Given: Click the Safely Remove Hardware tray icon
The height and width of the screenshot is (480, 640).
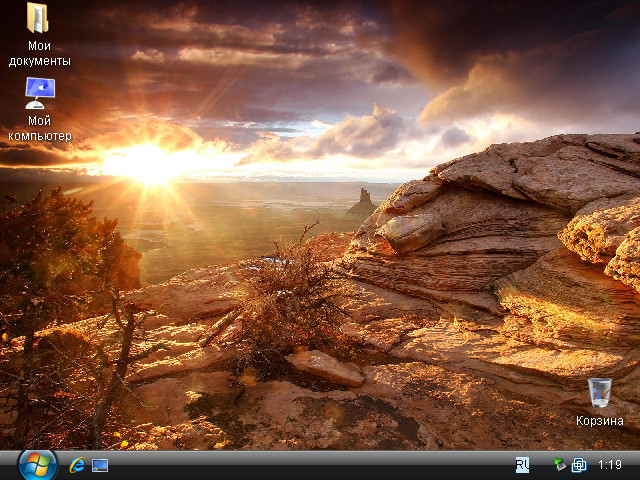Looking at the screenshot, I should [x=560, y=465].
